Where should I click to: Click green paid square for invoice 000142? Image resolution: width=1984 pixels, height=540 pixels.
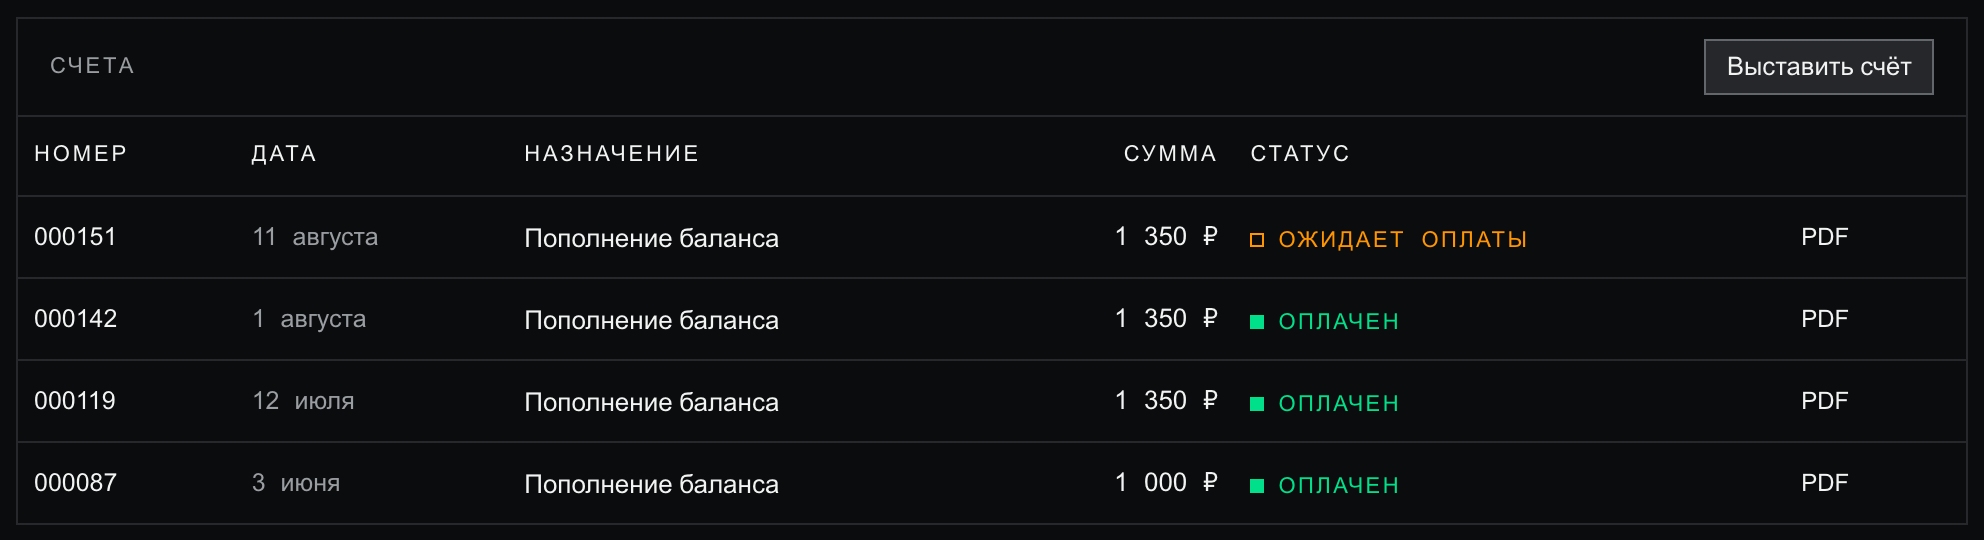pyautogui.click(x=1257, y=322)
